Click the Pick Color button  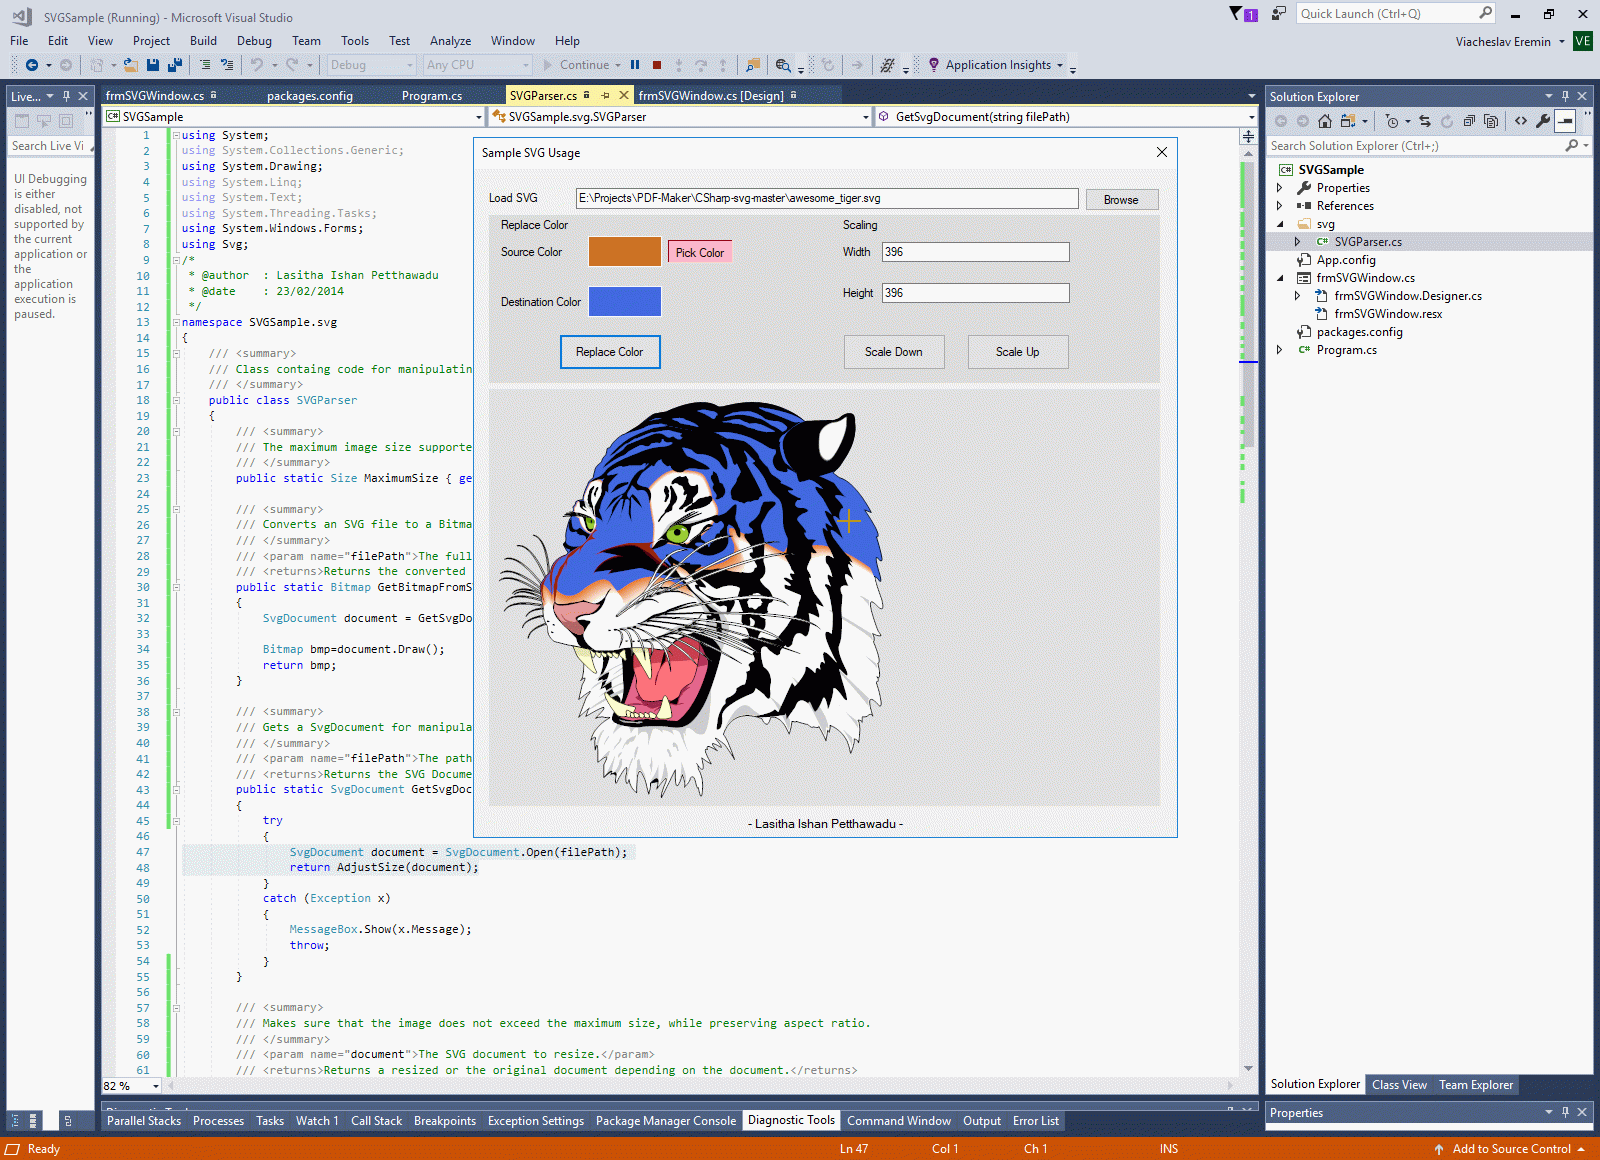[700, 253]
